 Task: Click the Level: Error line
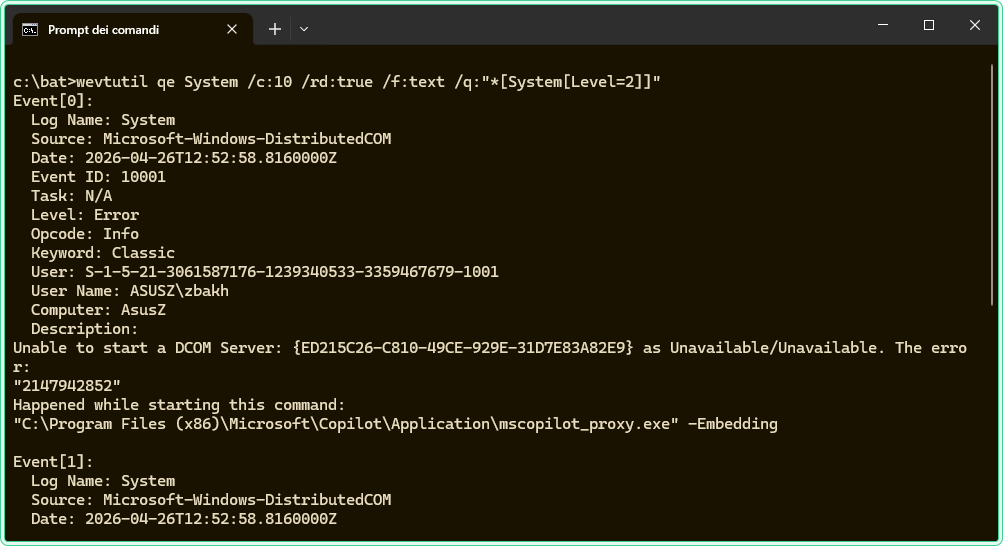pyautogui.click(x=85, y=215)
